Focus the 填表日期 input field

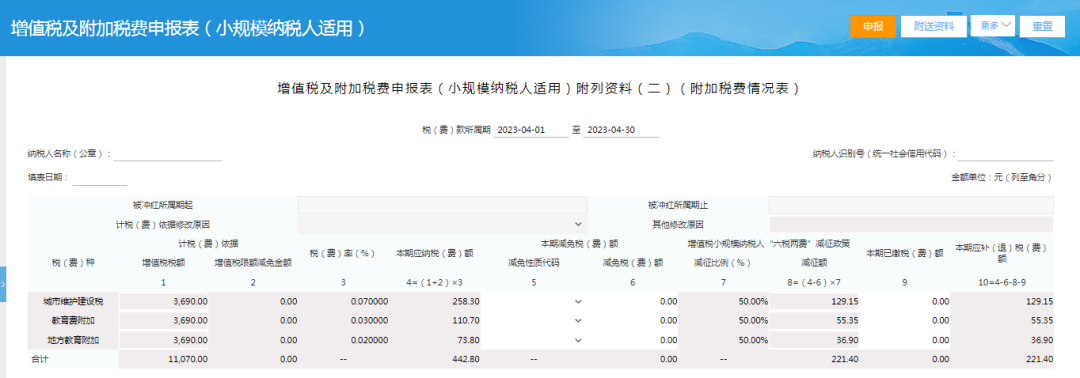(x=100, y=178)
